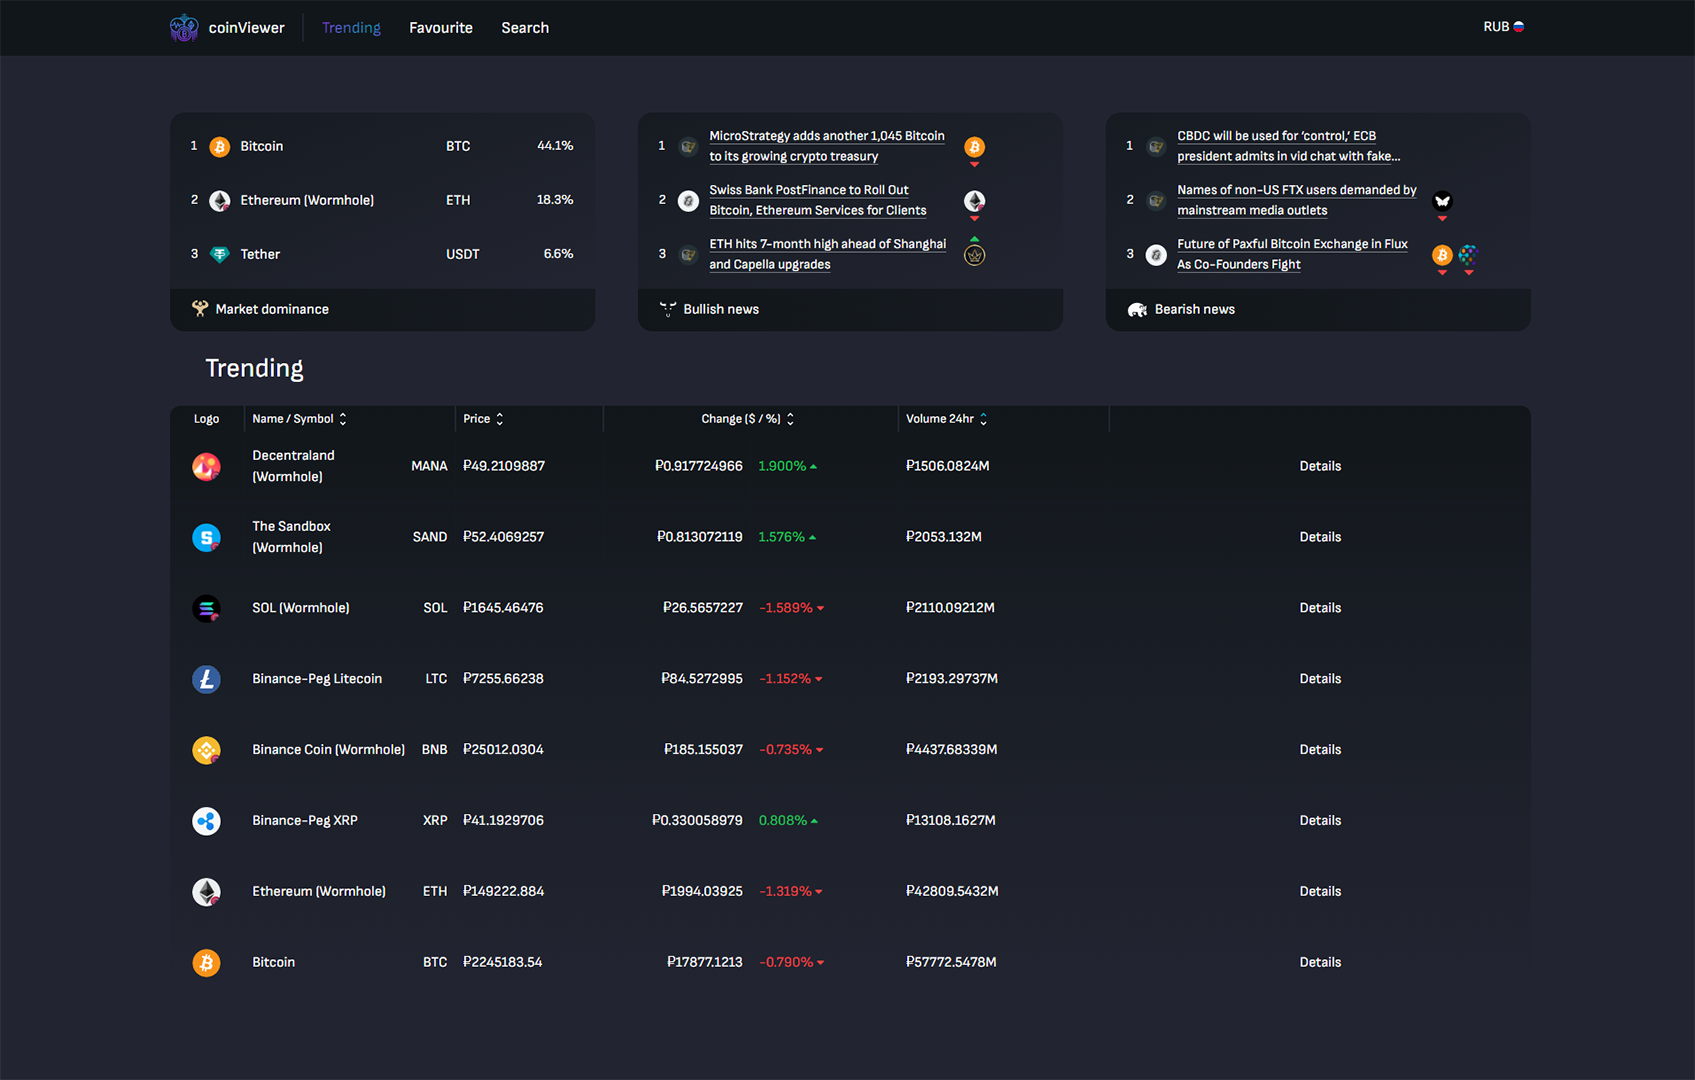Click ETH 18.3% dominance value

click(x=555, y=200)
